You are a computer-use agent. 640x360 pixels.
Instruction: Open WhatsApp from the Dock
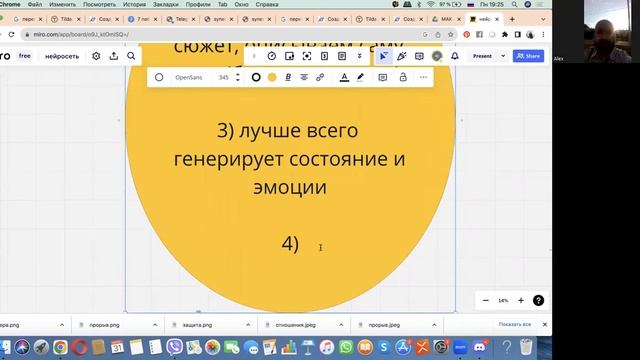(346, 347)
